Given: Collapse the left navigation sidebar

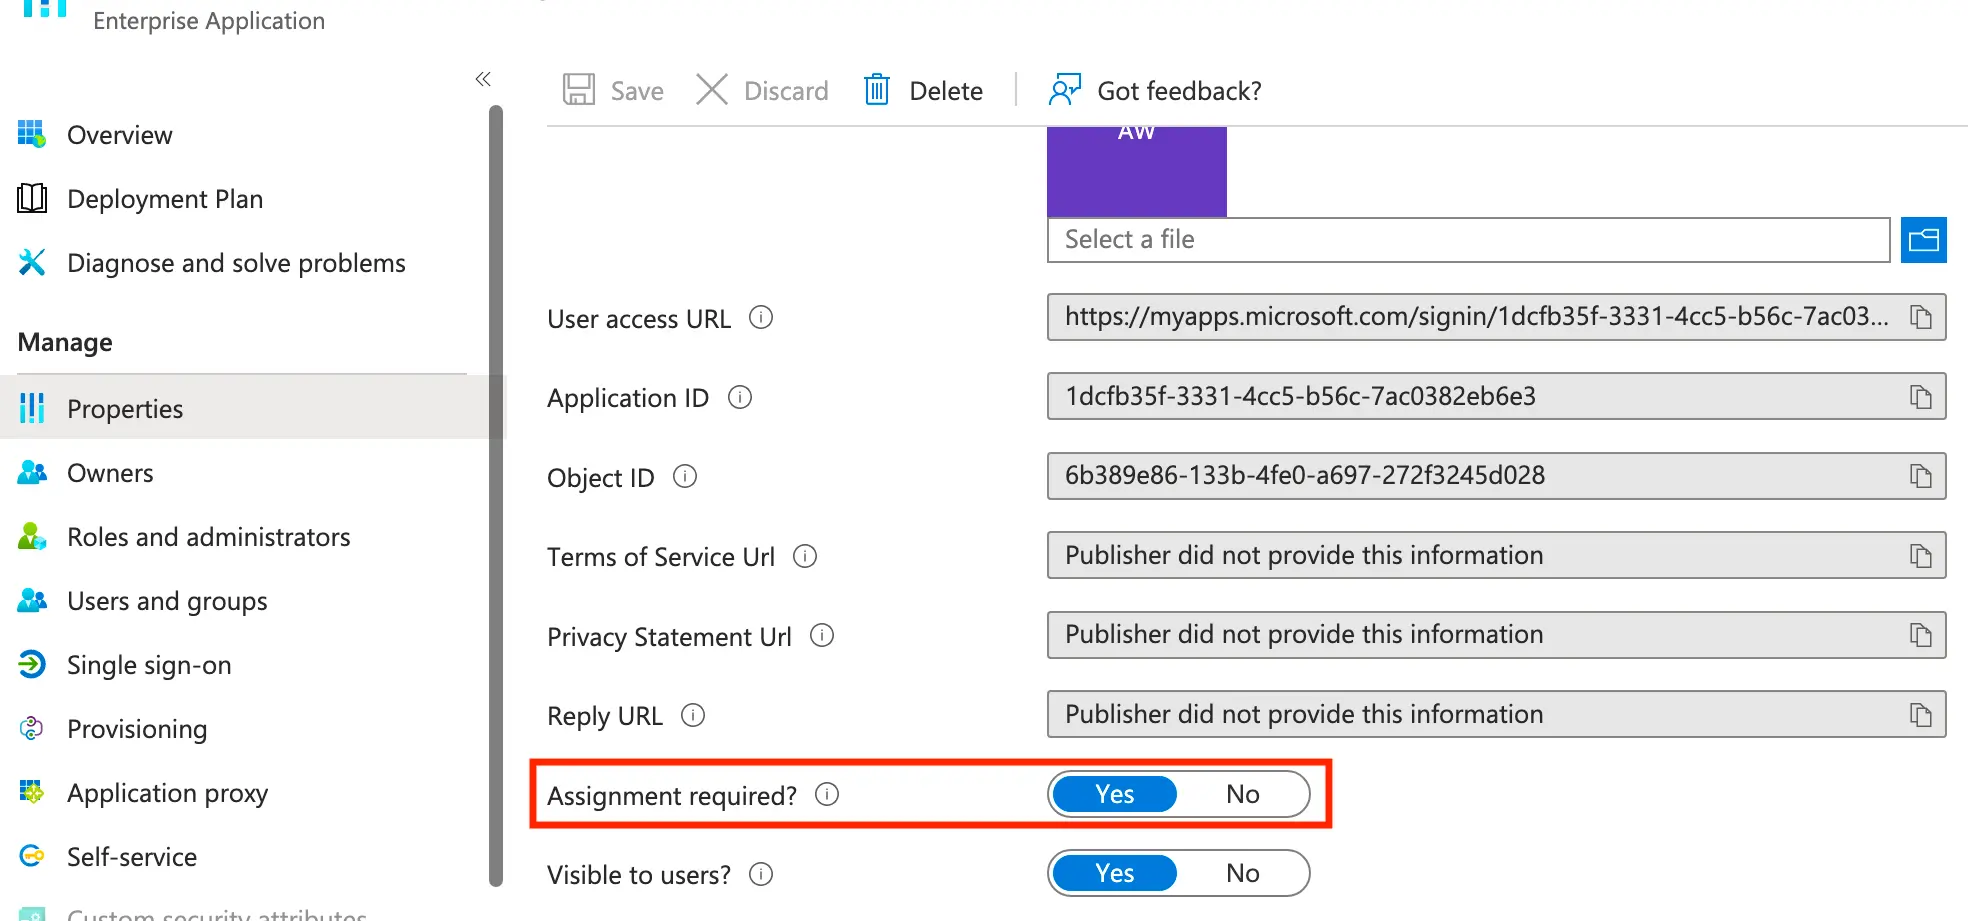Looking at the screenshot, I should [483, 79].
